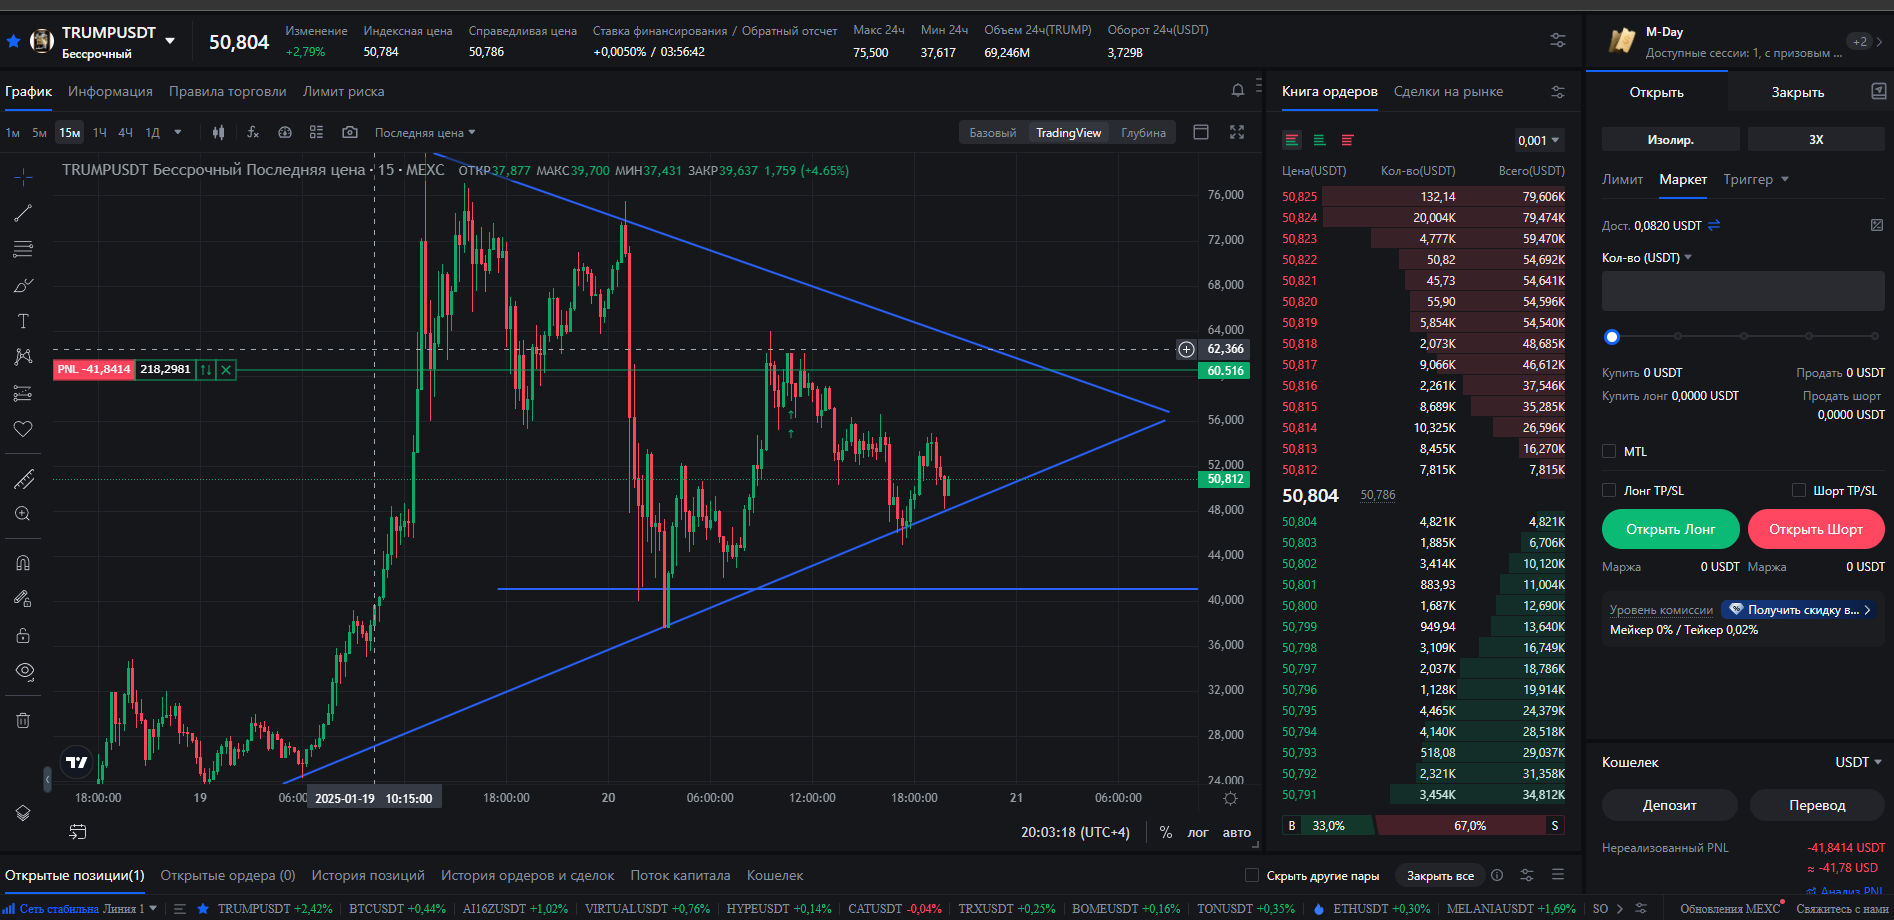
Task: Click the heart favorites drawing icon
Action: click(x=23, y=429)
